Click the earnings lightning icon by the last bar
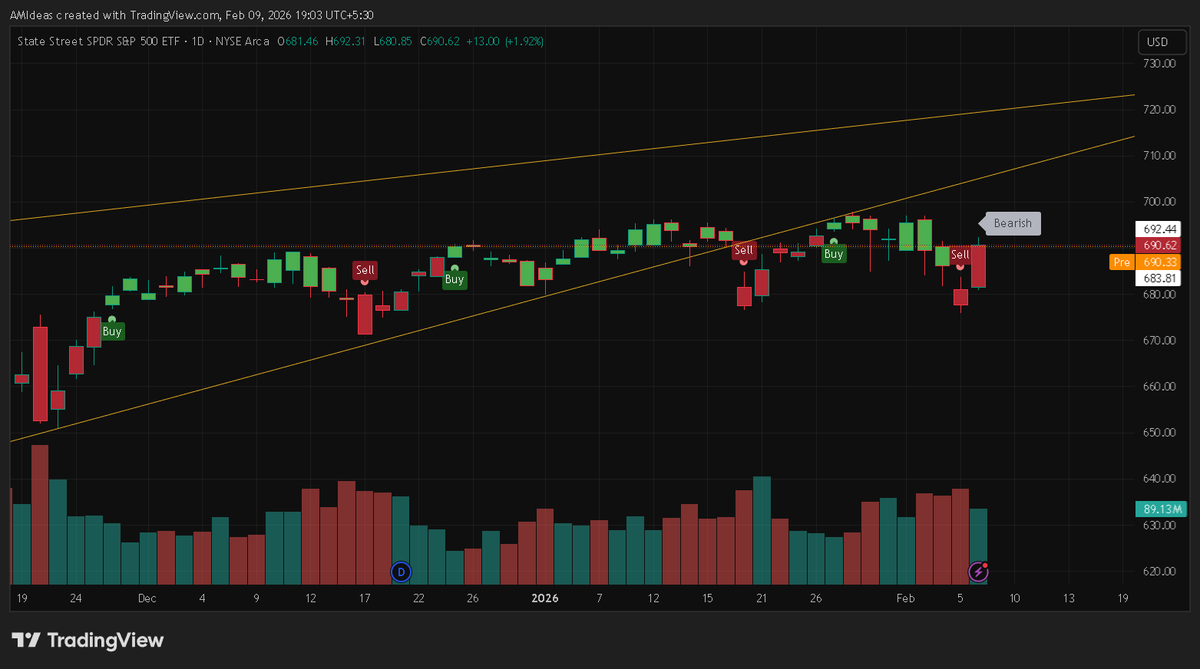 (979, 572)
